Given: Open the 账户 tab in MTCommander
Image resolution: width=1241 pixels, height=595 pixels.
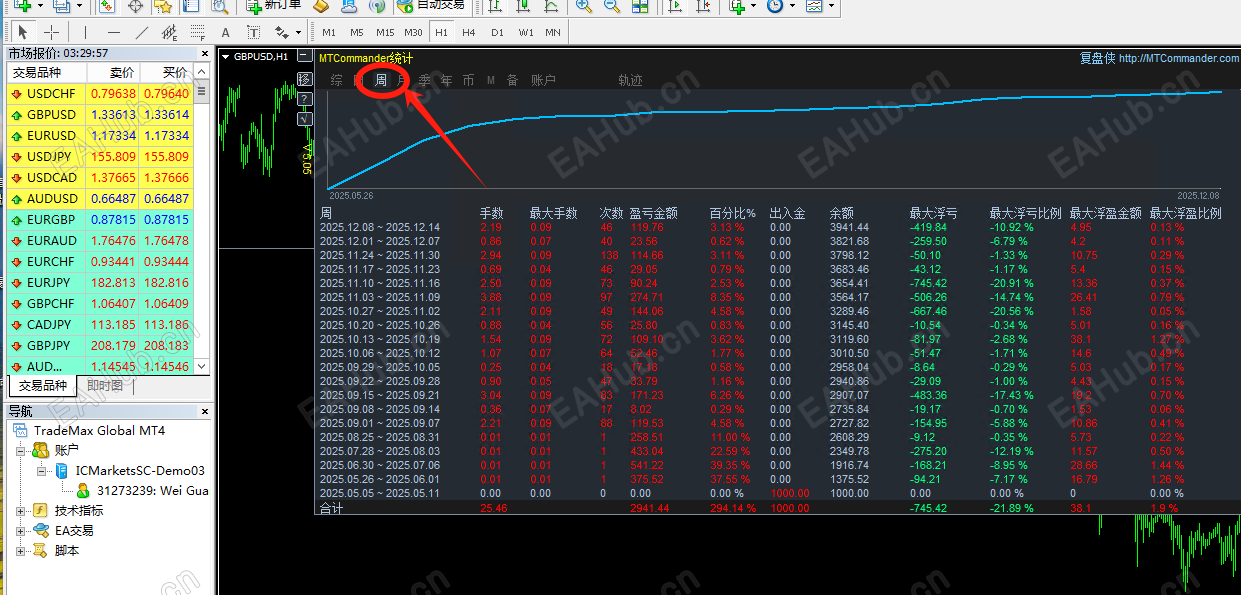Looking at the screenshot, I should coord(543,80).
